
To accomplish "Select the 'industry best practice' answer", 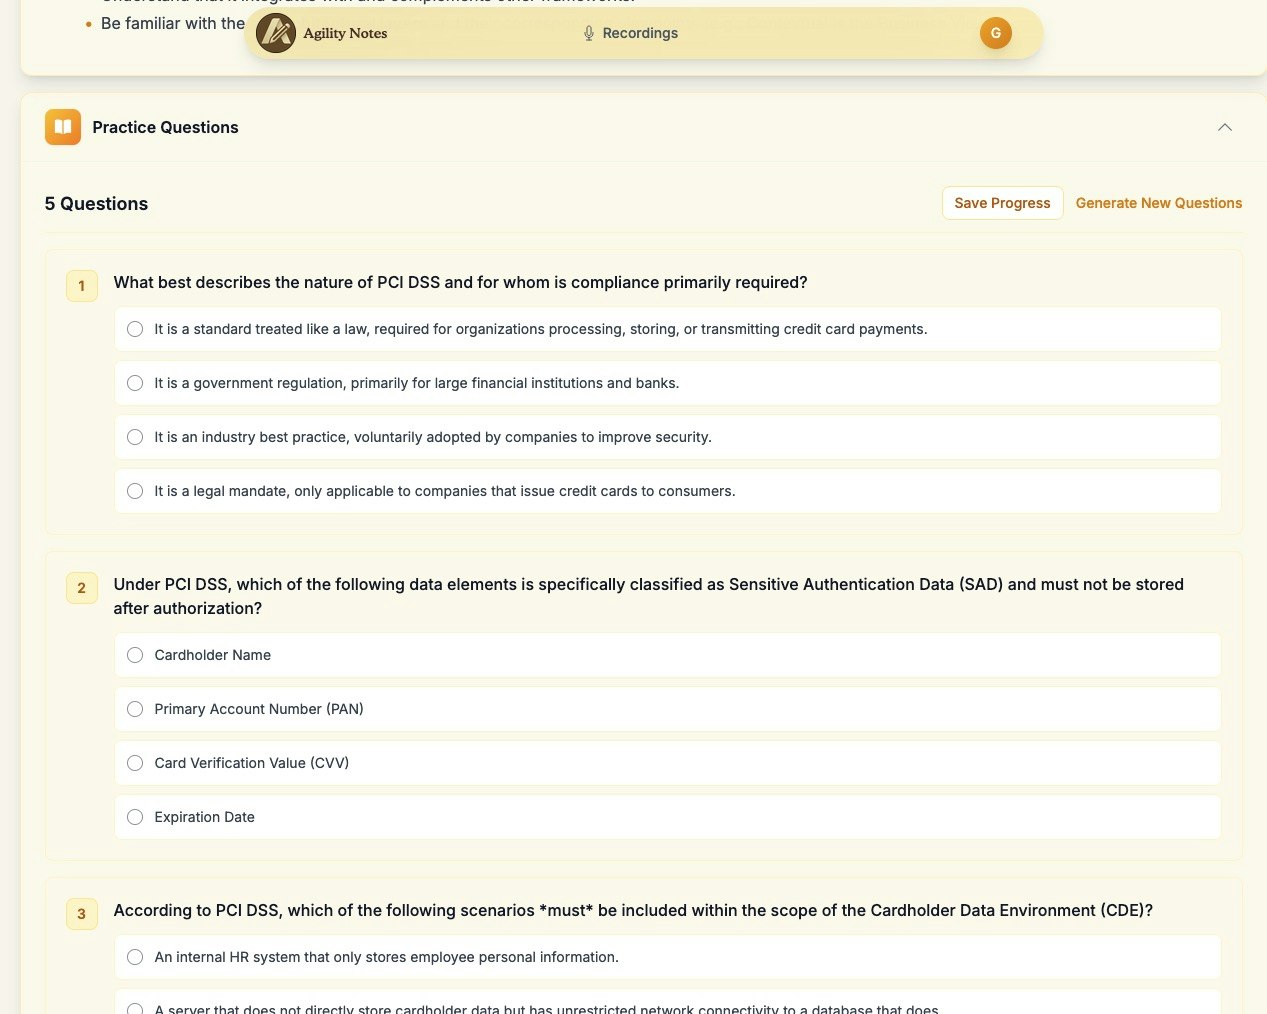I will coord(667,437).
